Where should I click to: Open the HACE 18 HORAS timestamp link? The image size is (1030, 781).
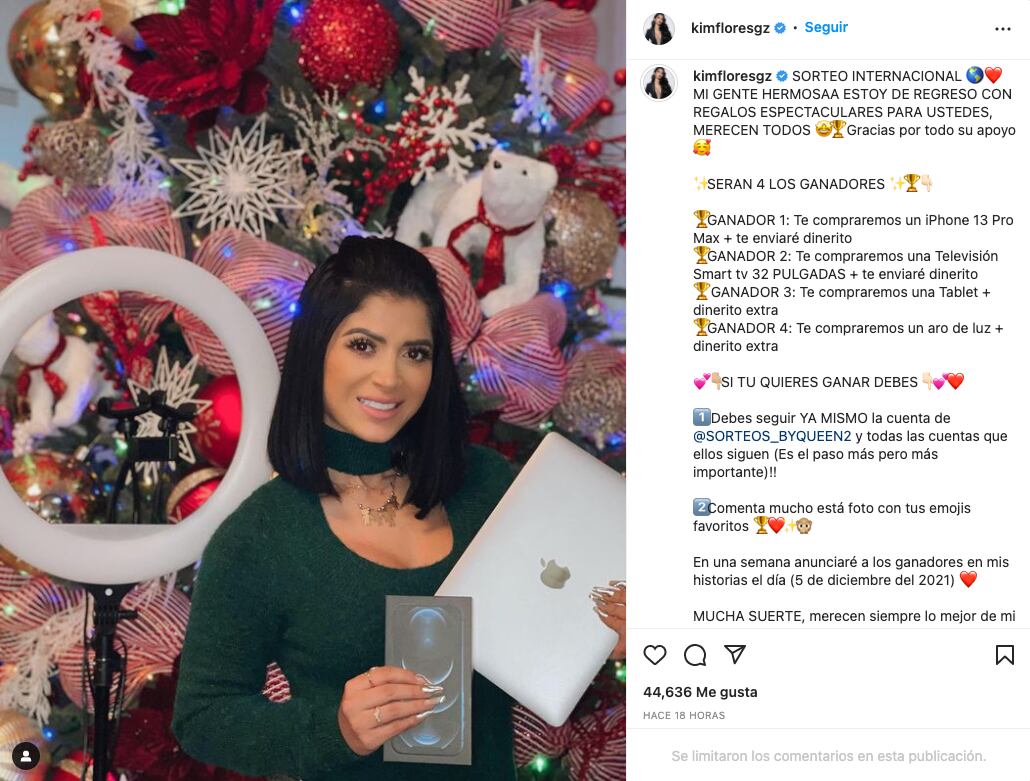point(684,715)
